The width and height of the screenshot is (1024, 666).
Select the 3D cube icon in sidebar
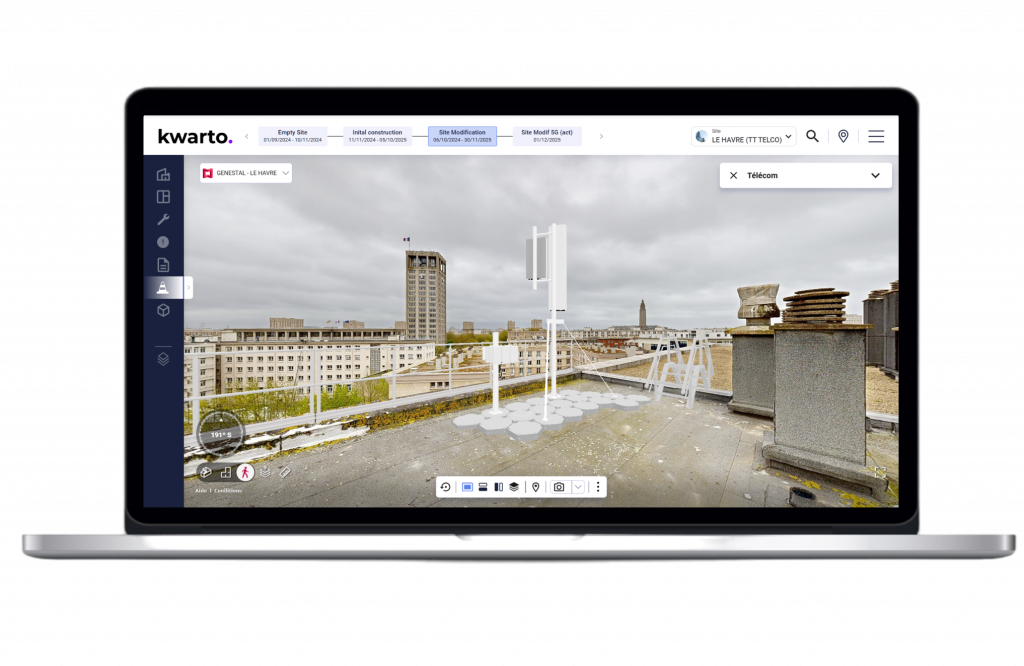[x=163, y=311]
